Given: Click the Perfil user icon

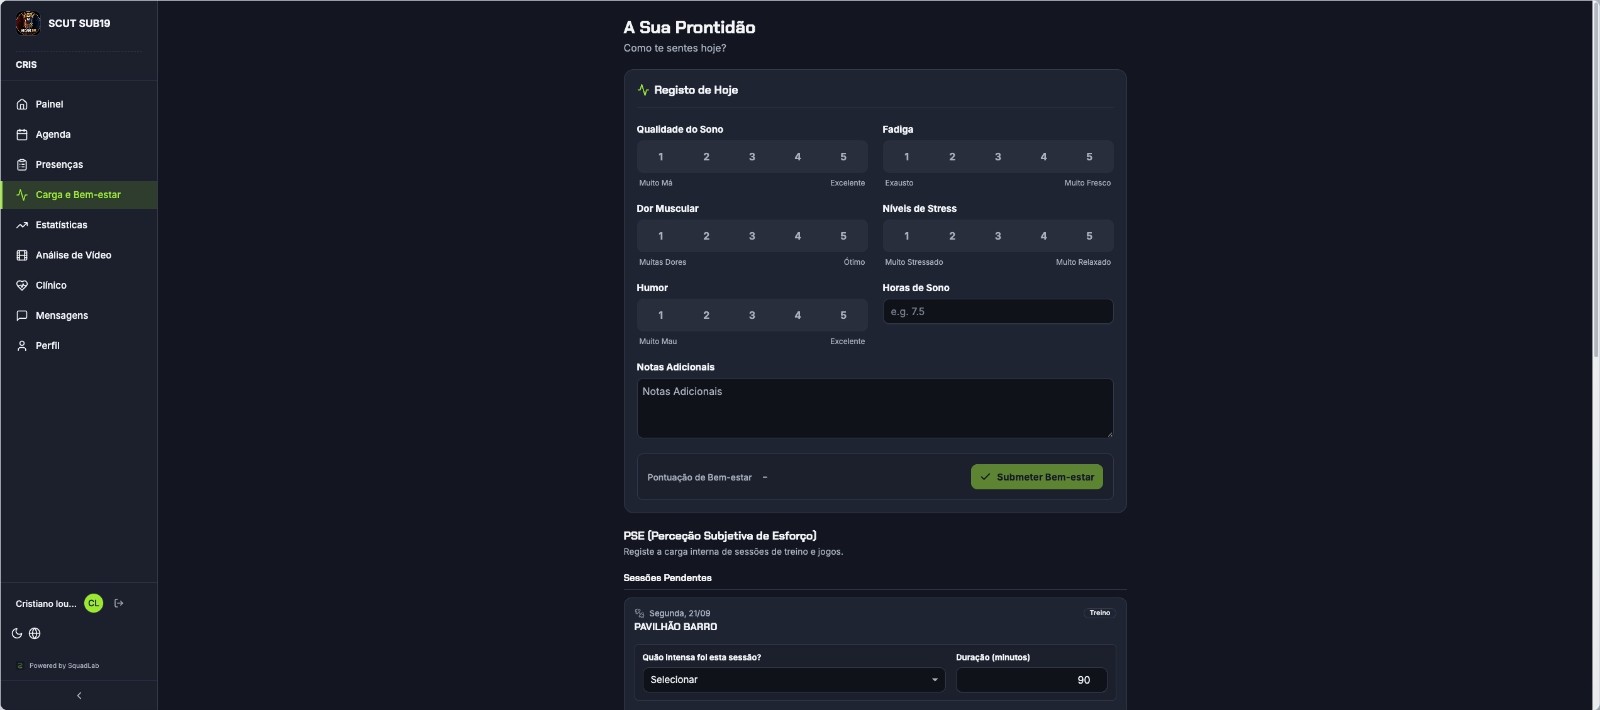Looking at the screenshot, I should click(22, 345).
